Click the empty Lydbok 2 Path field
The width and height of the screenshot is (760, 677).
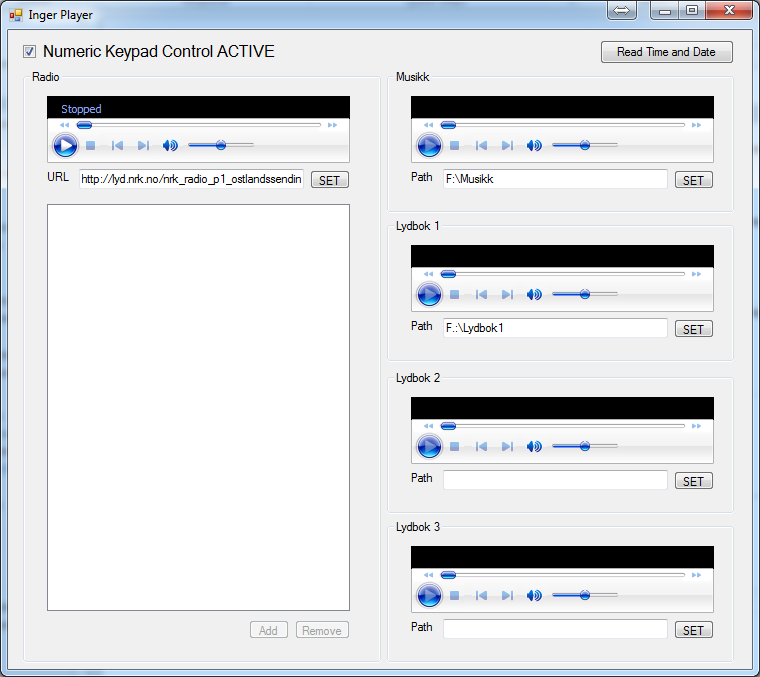point(555,480)
